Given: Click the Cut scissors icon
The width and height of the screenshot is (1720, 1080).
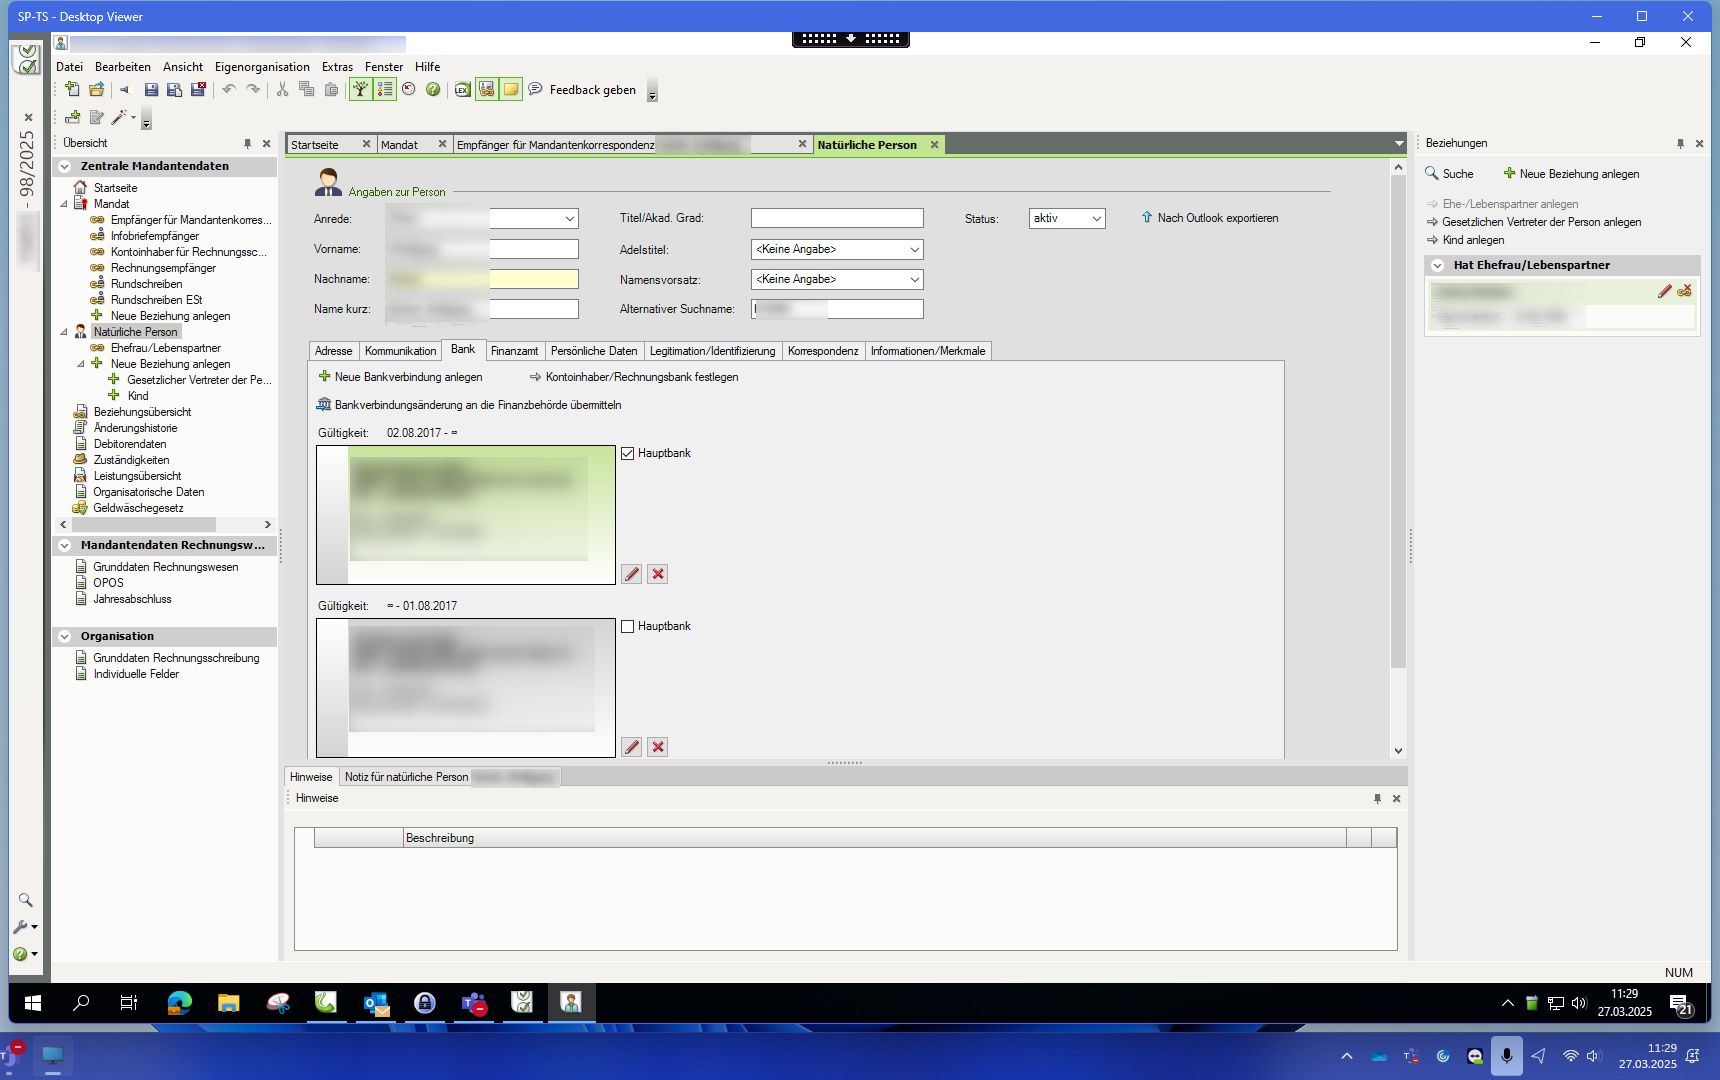Looking at the screenshot, I should 283,90.
